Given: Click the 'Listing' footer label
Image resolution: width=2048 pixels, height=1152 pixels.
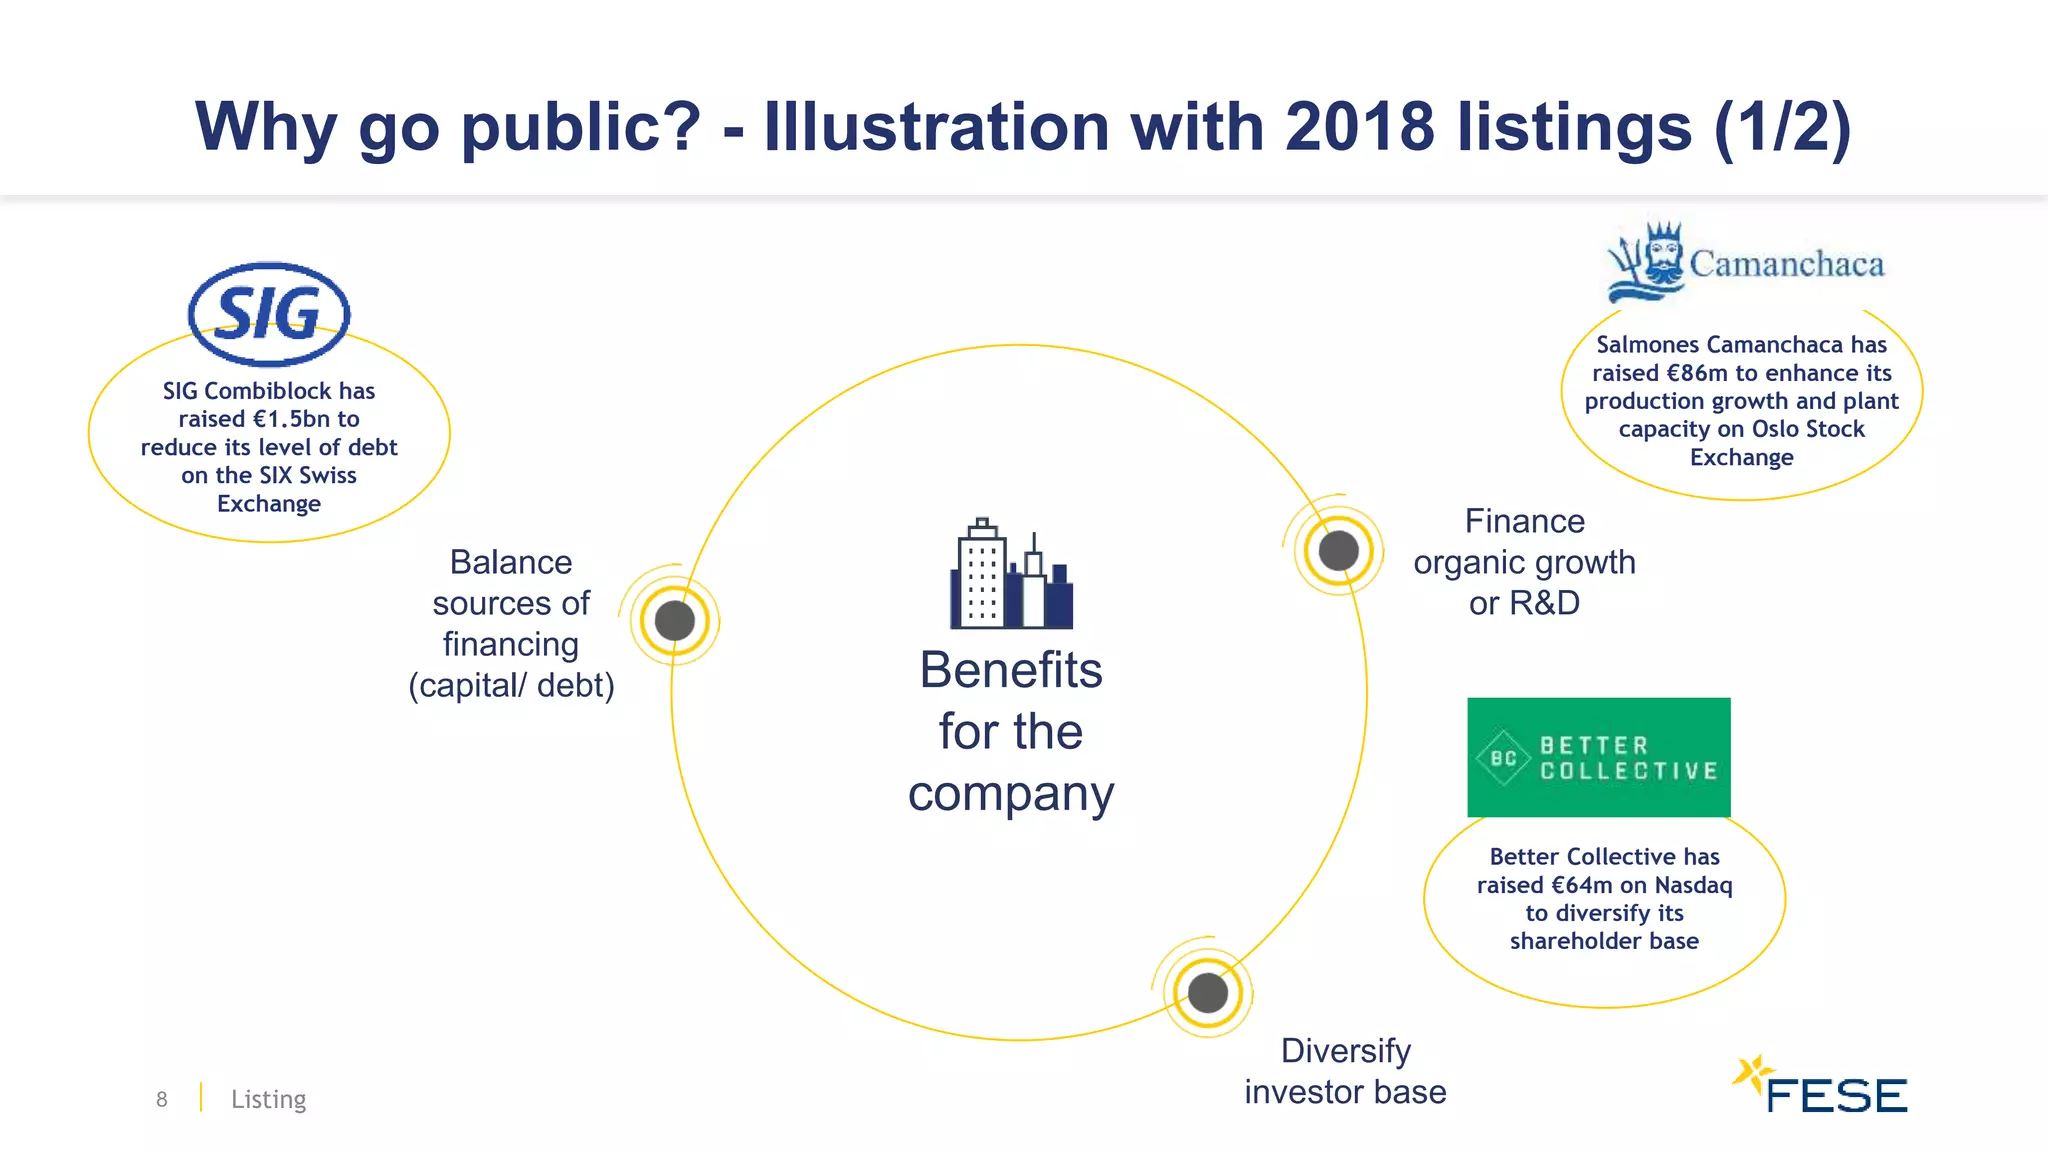Looking at the screenshot, I should (268, 1099).
